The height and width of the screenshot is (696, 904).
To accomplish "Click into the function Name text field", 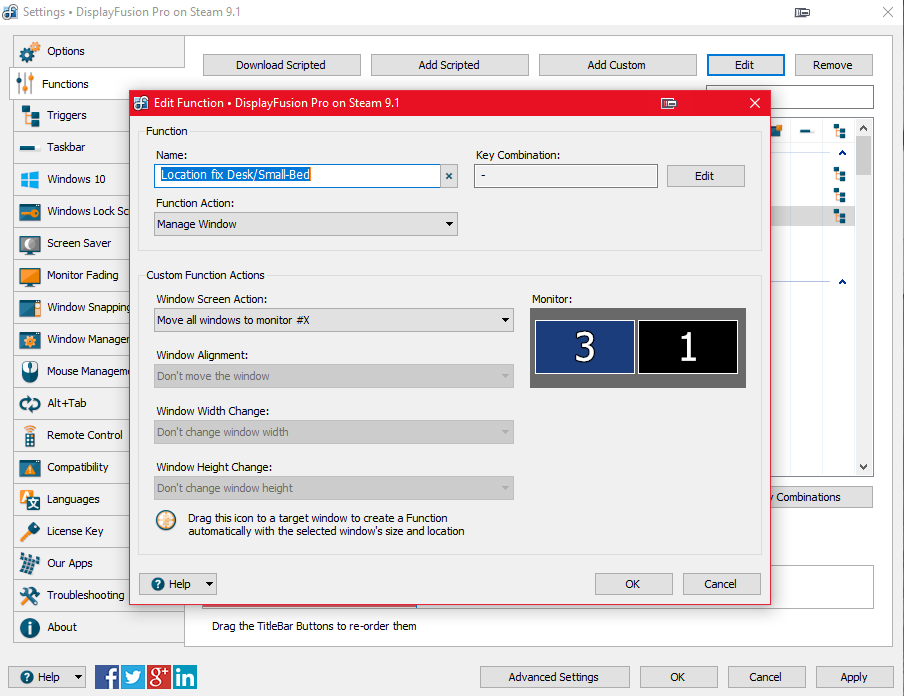I will [x=297, y=175].
